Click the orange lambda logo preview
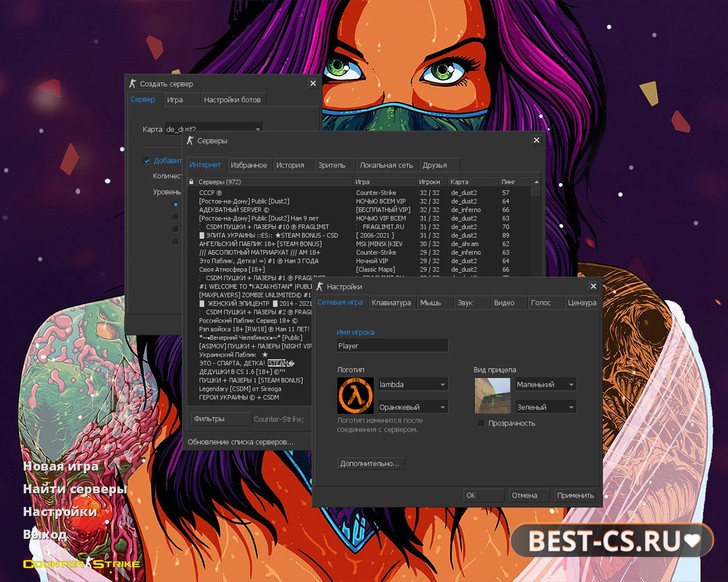Viewport: 728px width, 582px height. [x=355, y=395]
